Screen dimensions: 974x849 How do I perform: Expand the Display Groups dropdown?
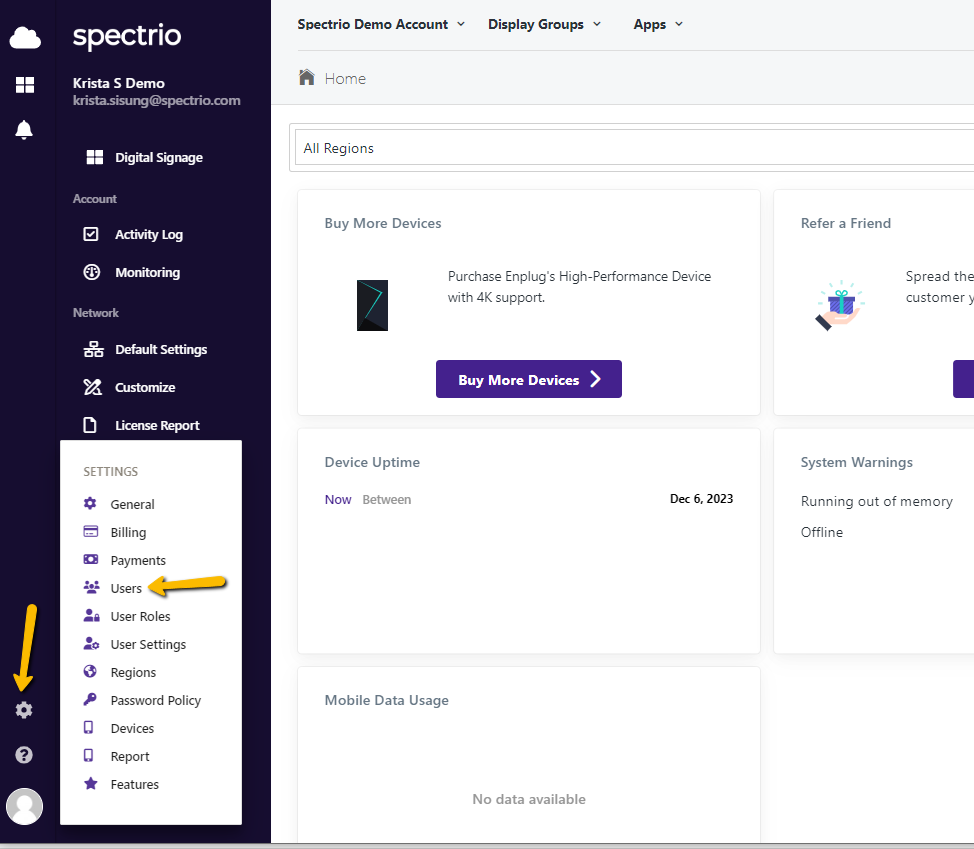click(x=544, y=24)
